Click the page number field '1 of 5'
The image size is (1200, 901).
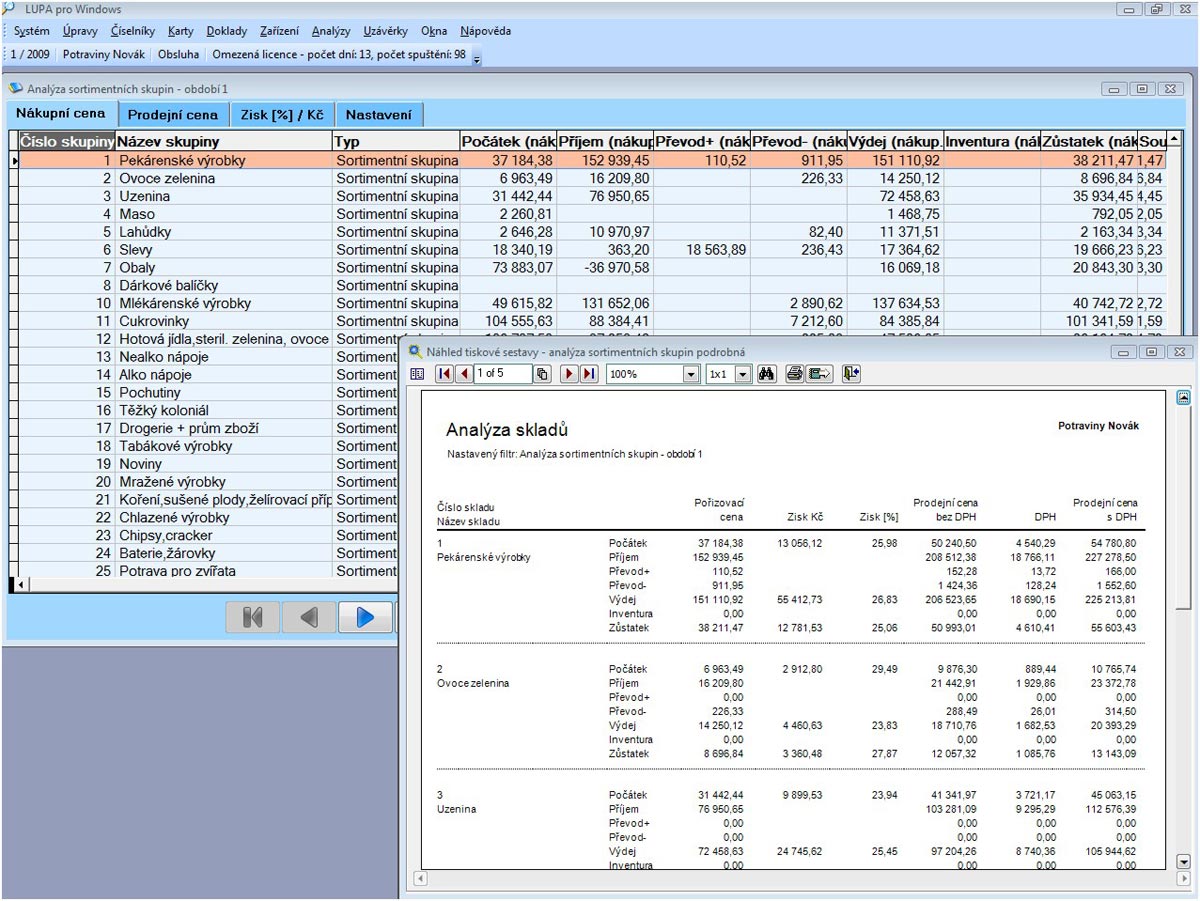coord(503,373)
